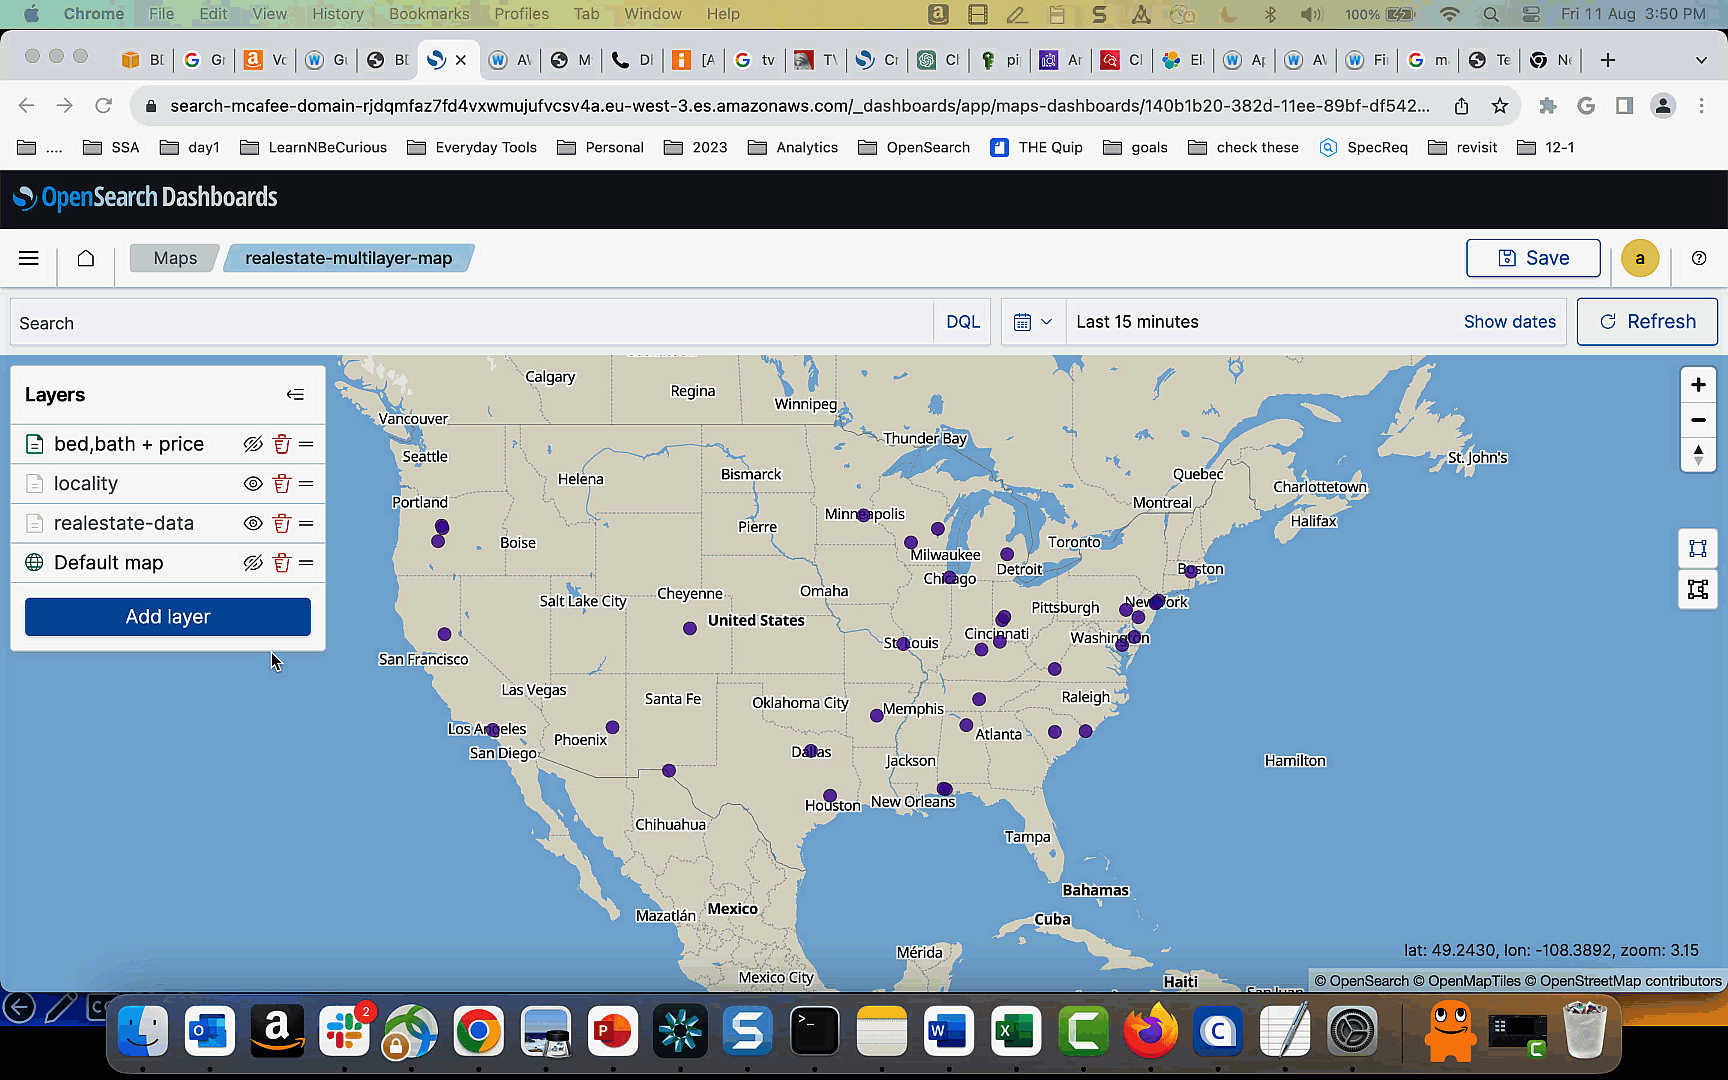Expand the Everyday Tools bookmarks folder

click(x=472, y=147)
